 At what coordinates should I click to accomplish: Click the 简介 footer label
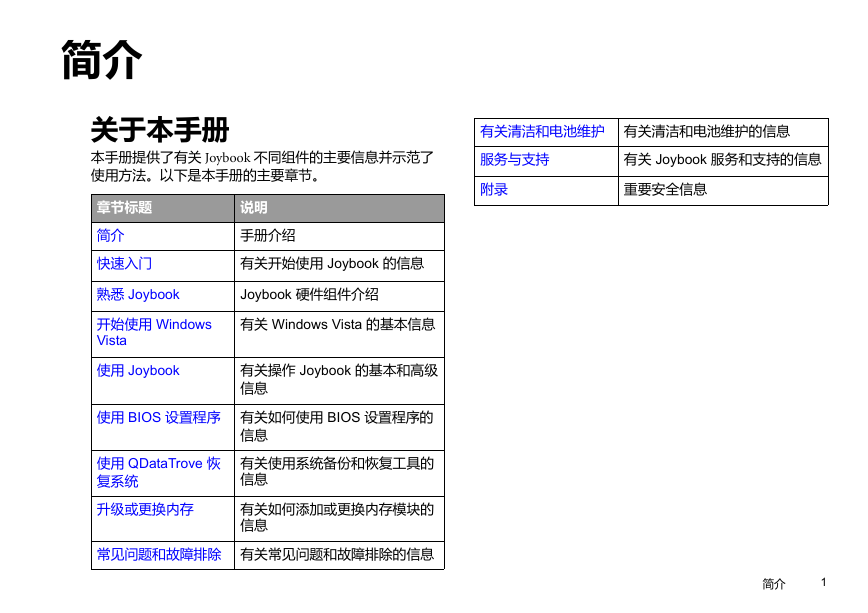(x=773, y=584)
